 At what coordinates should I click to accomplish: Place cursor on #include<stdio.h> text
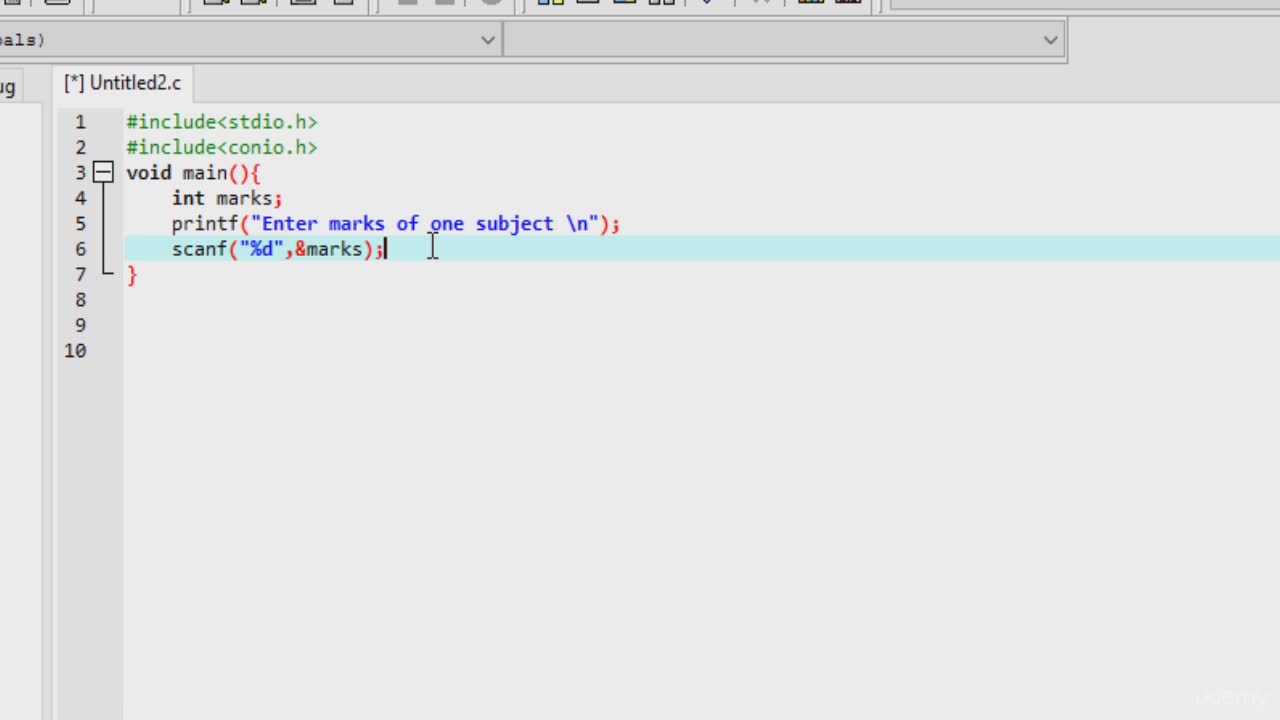click(x=222, y=122)
